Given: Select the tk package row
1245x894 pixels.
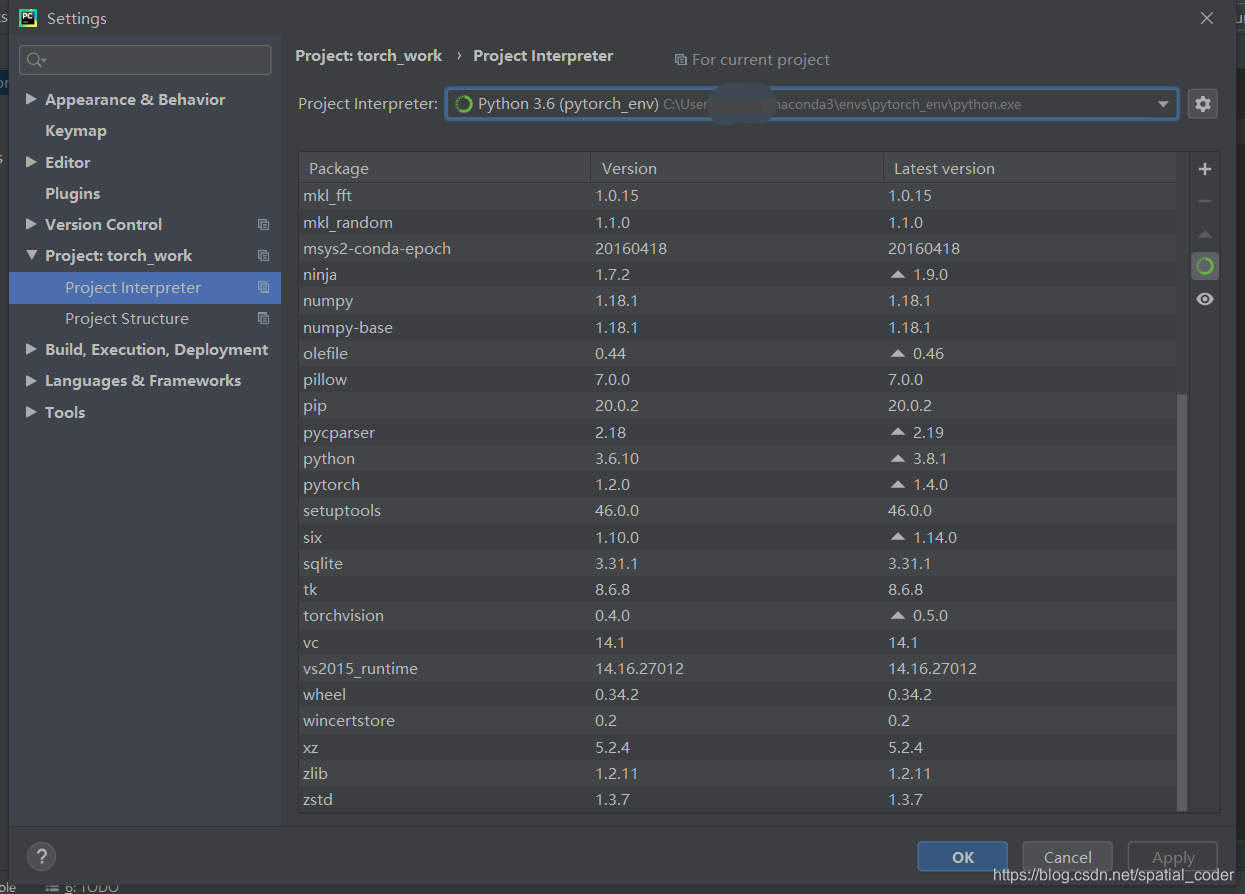Looking at the screenshot, I should click(738, 590).
